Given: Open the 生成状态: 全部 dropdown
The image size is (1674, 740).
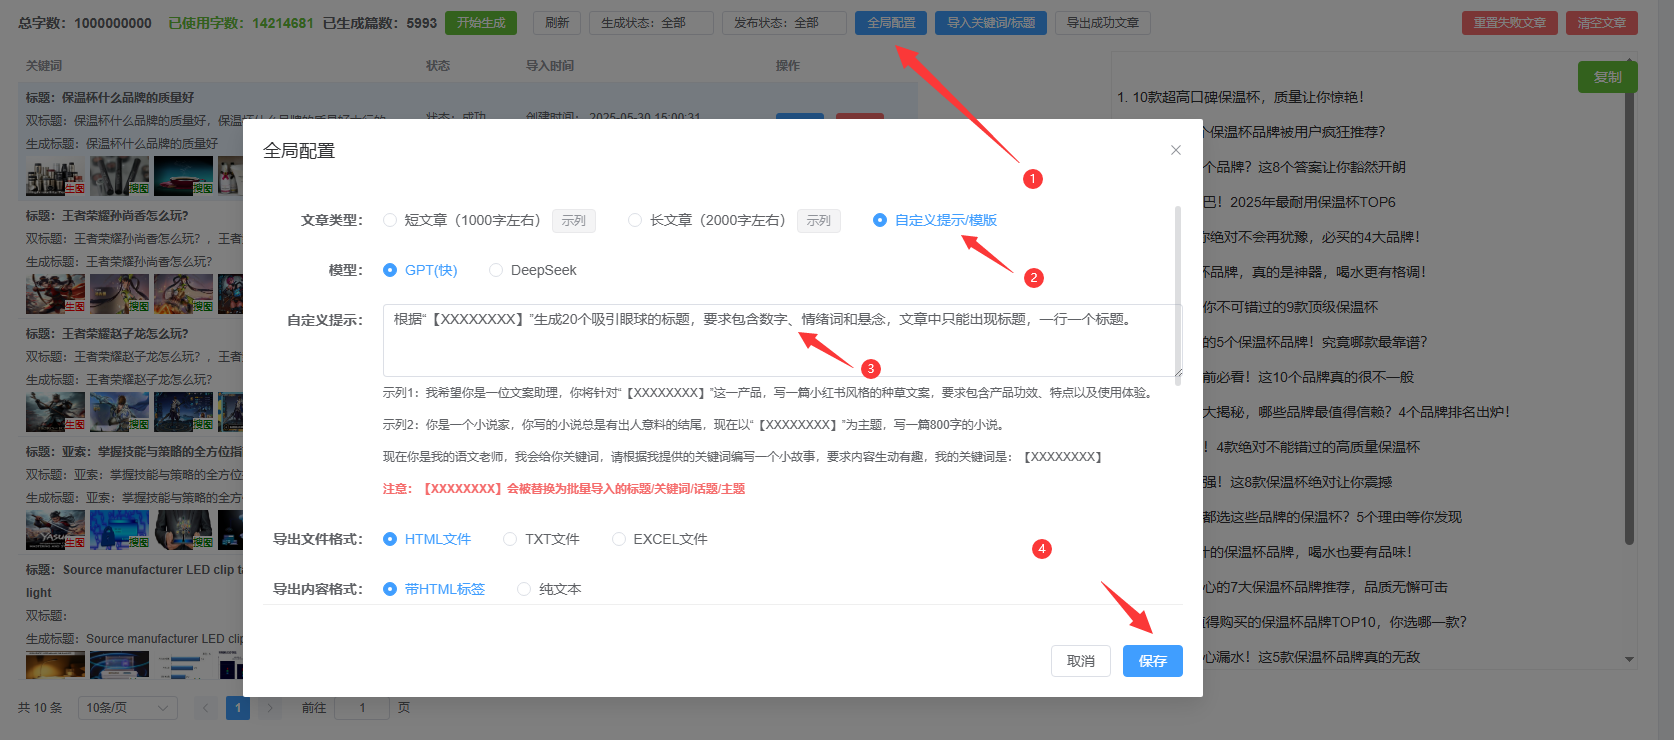Looking at the screenshot, I should [651, 23].
